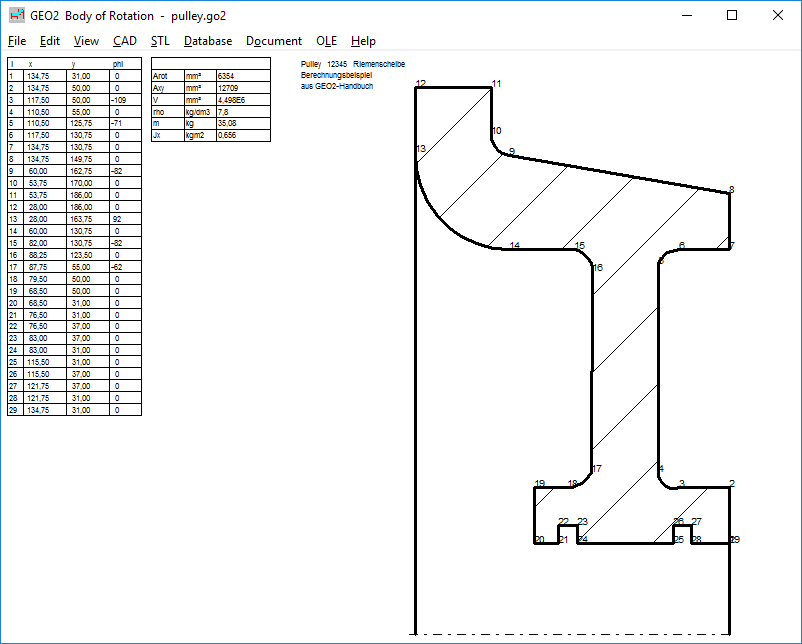This screenshot has width=802, height=644.
Task: Click the phi column header in coordinates table
Action: point(125,63)
